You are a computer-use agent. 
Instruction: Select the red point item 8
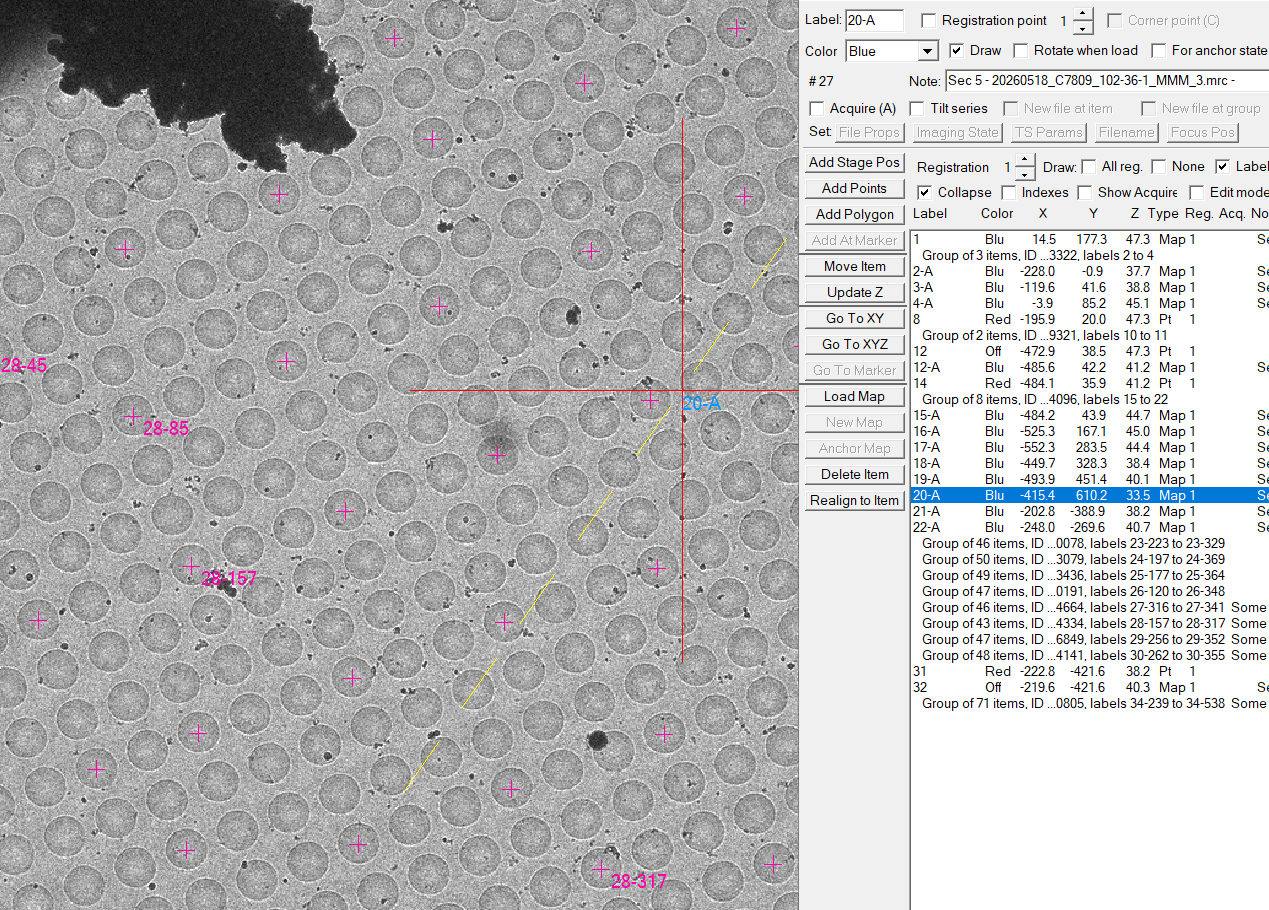1090,319
